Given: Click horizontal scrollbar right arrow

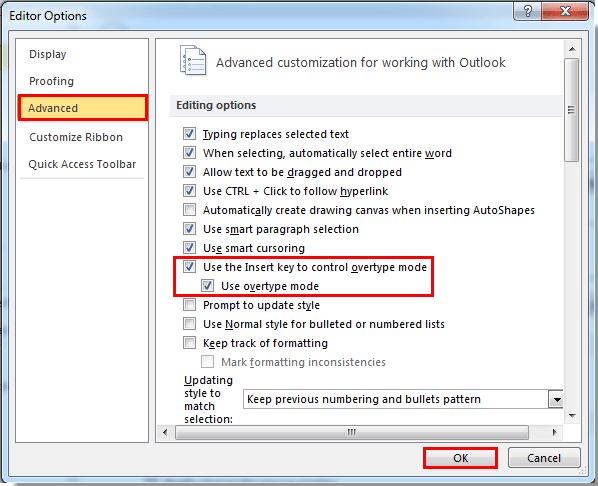Looking at the screenshot, I should [555, 432].
